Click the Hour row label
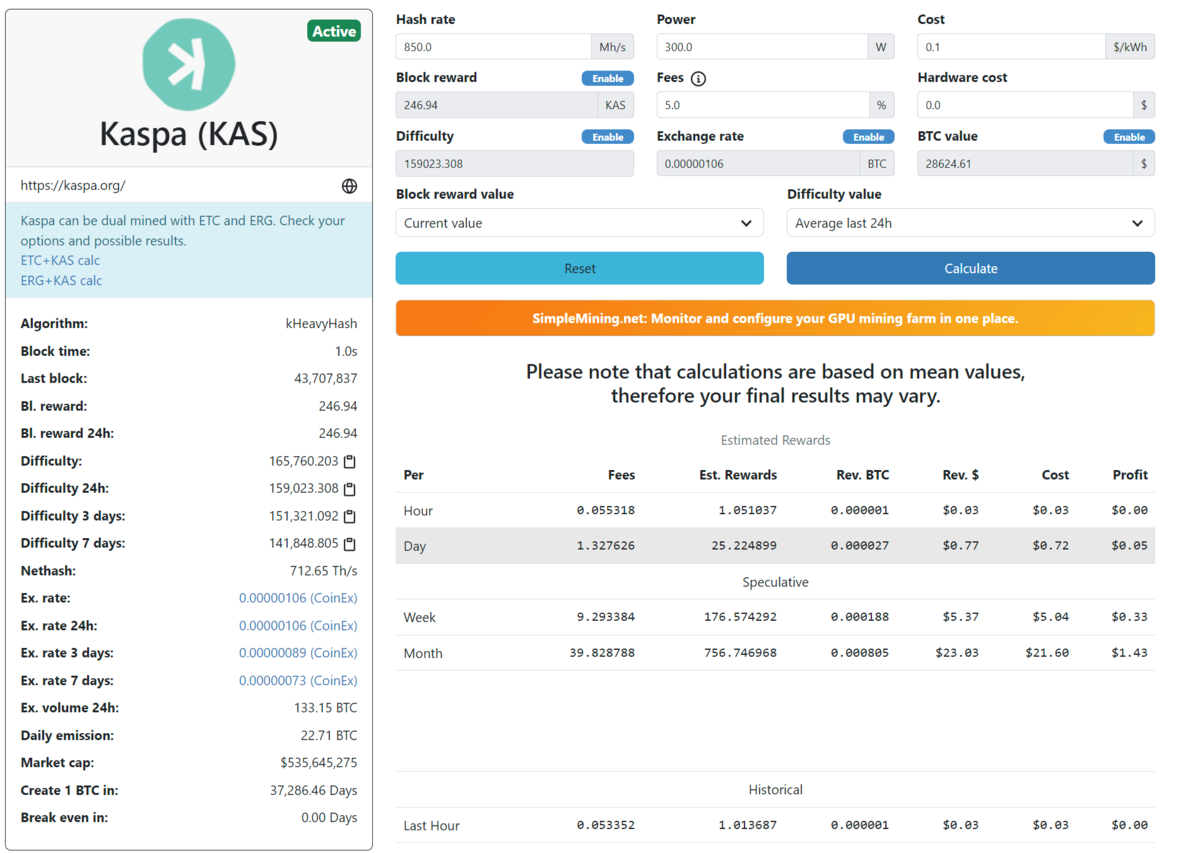 [418, 511]
